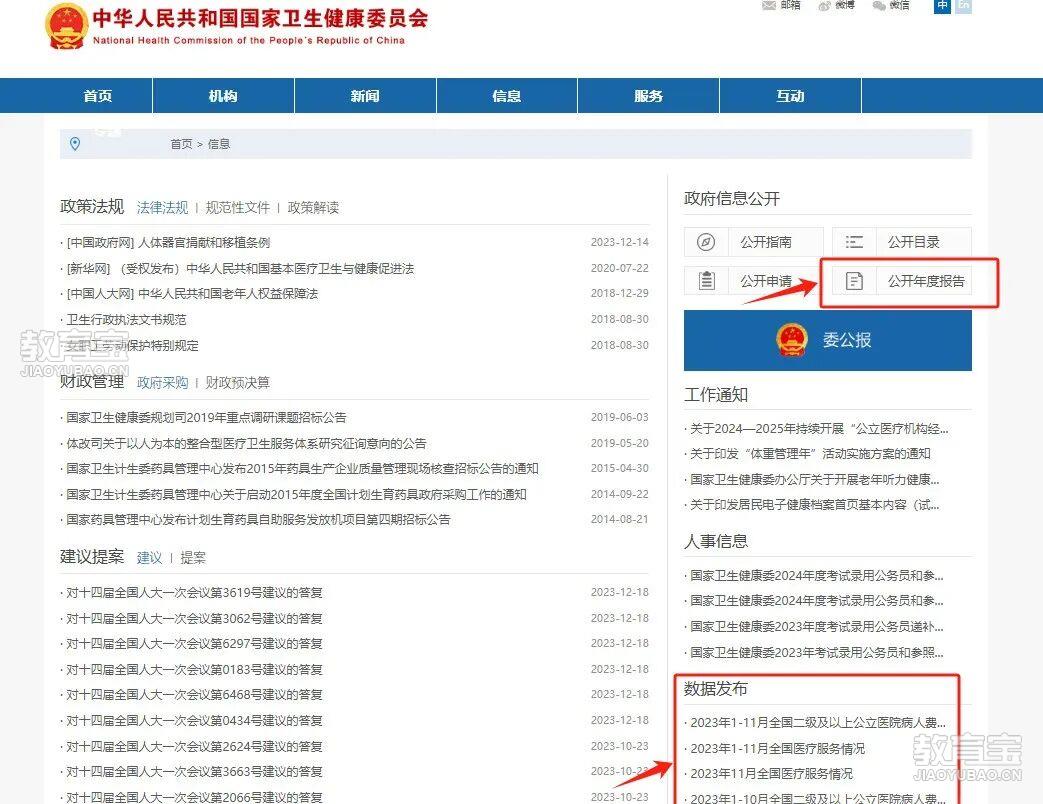
Task: Select the 公开申请 clipboard icon
Action: click(x=706, y=281)
